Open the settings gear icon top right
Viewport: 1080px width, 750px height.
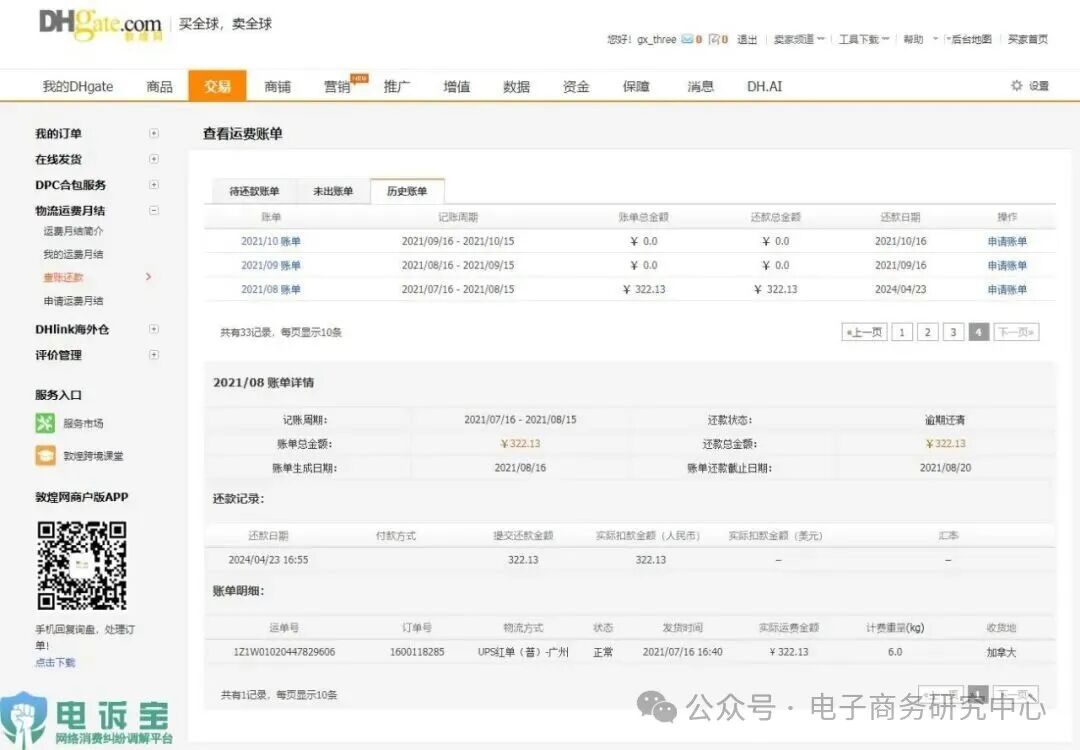coord(1016,87)
